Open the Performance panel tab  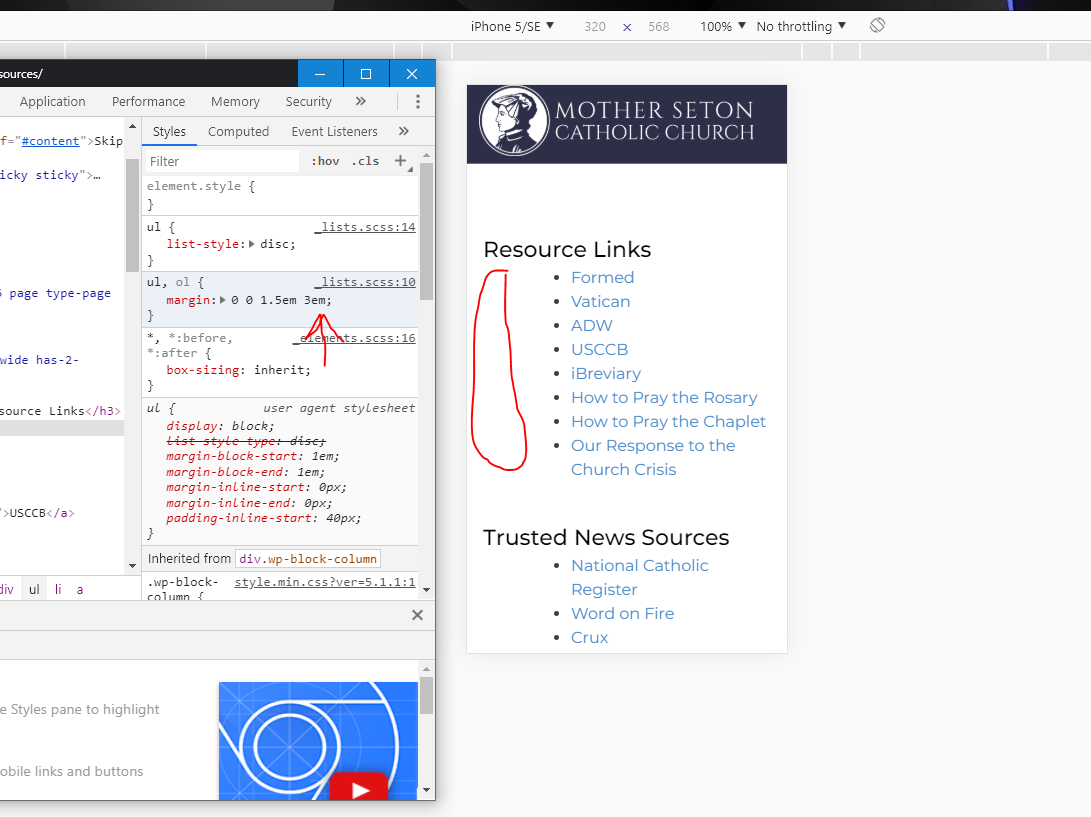click(148, 101)
